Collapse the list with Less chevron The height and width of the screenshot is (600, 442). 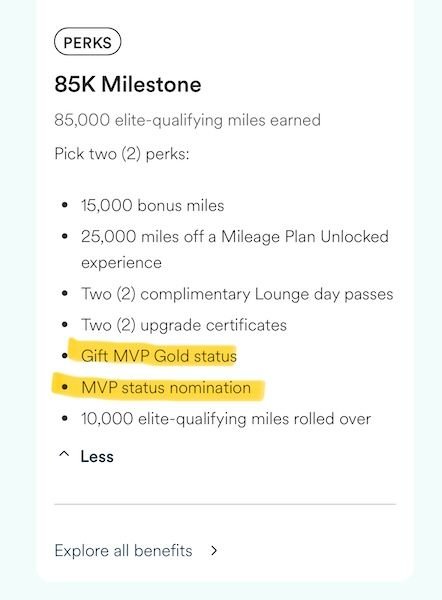64,454
